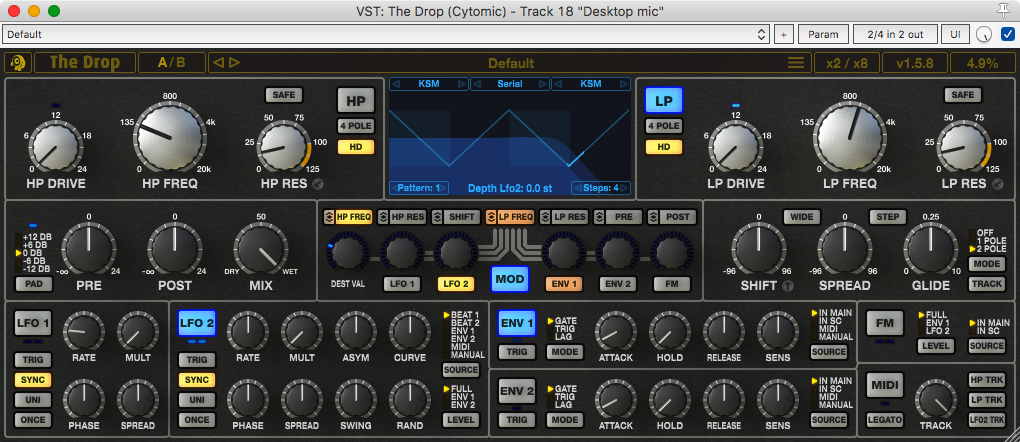
Task: Select the ENV 1 modulation source tab
Action: click(563, 284)
